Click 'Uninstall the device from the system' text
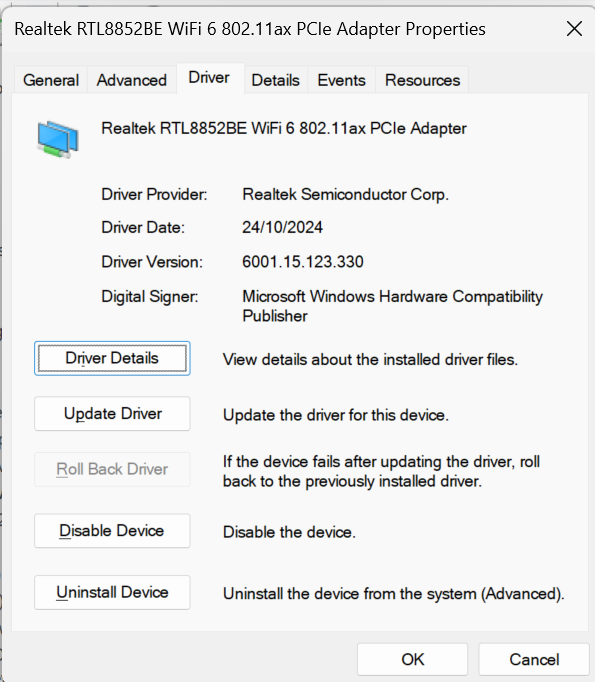 [x=394, y=594]
